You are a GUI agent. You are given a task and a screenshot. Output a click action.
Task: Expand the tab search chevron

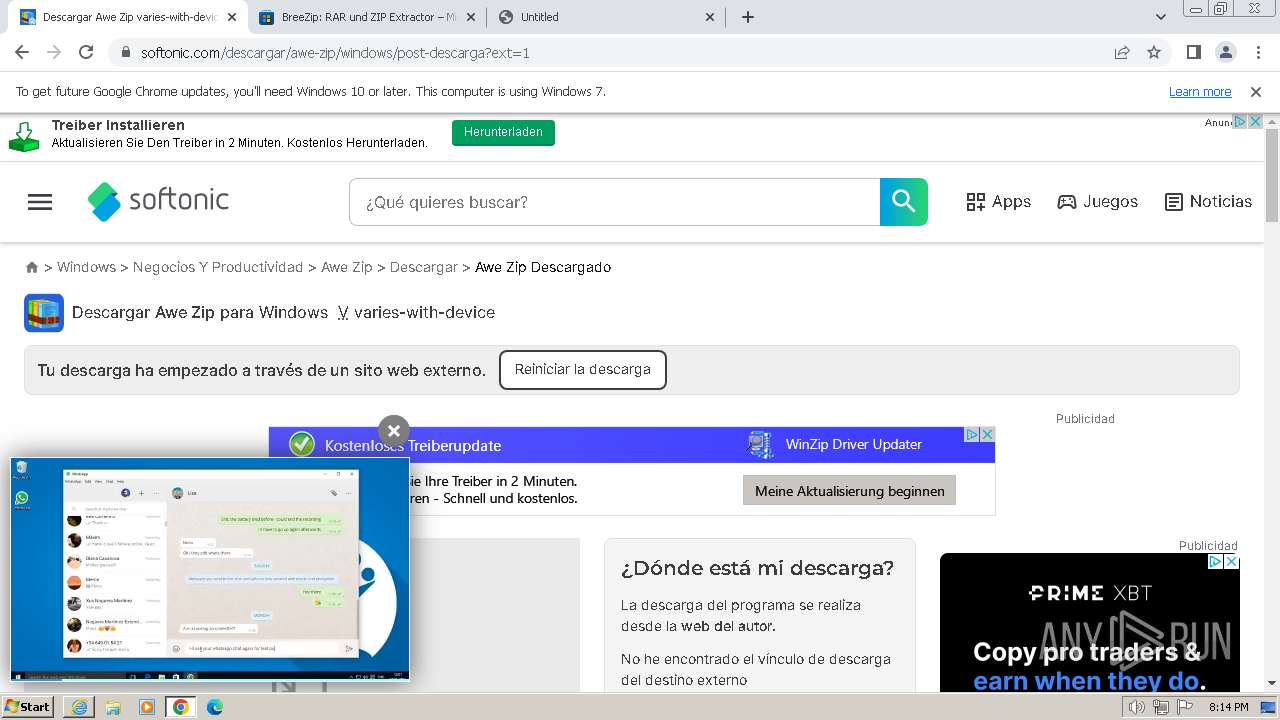1161,17
